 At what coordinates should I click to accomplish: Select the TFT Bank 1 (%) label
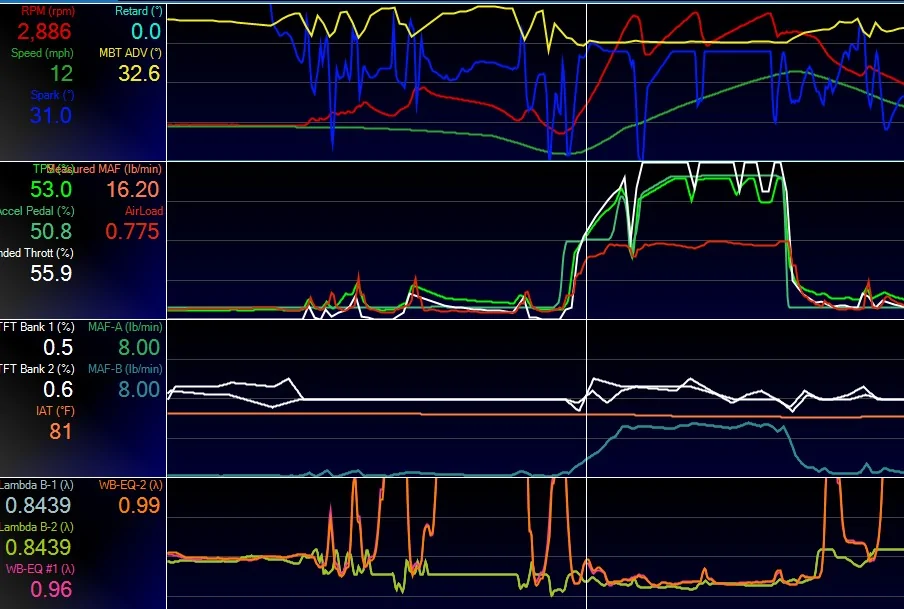[x=37, y=327]
